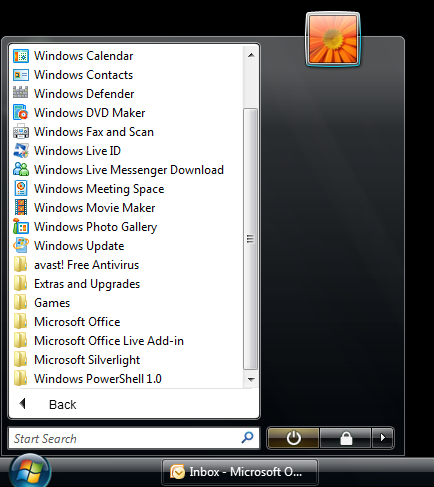Expand the Extras and Upgrades folder label

point(87,284)
